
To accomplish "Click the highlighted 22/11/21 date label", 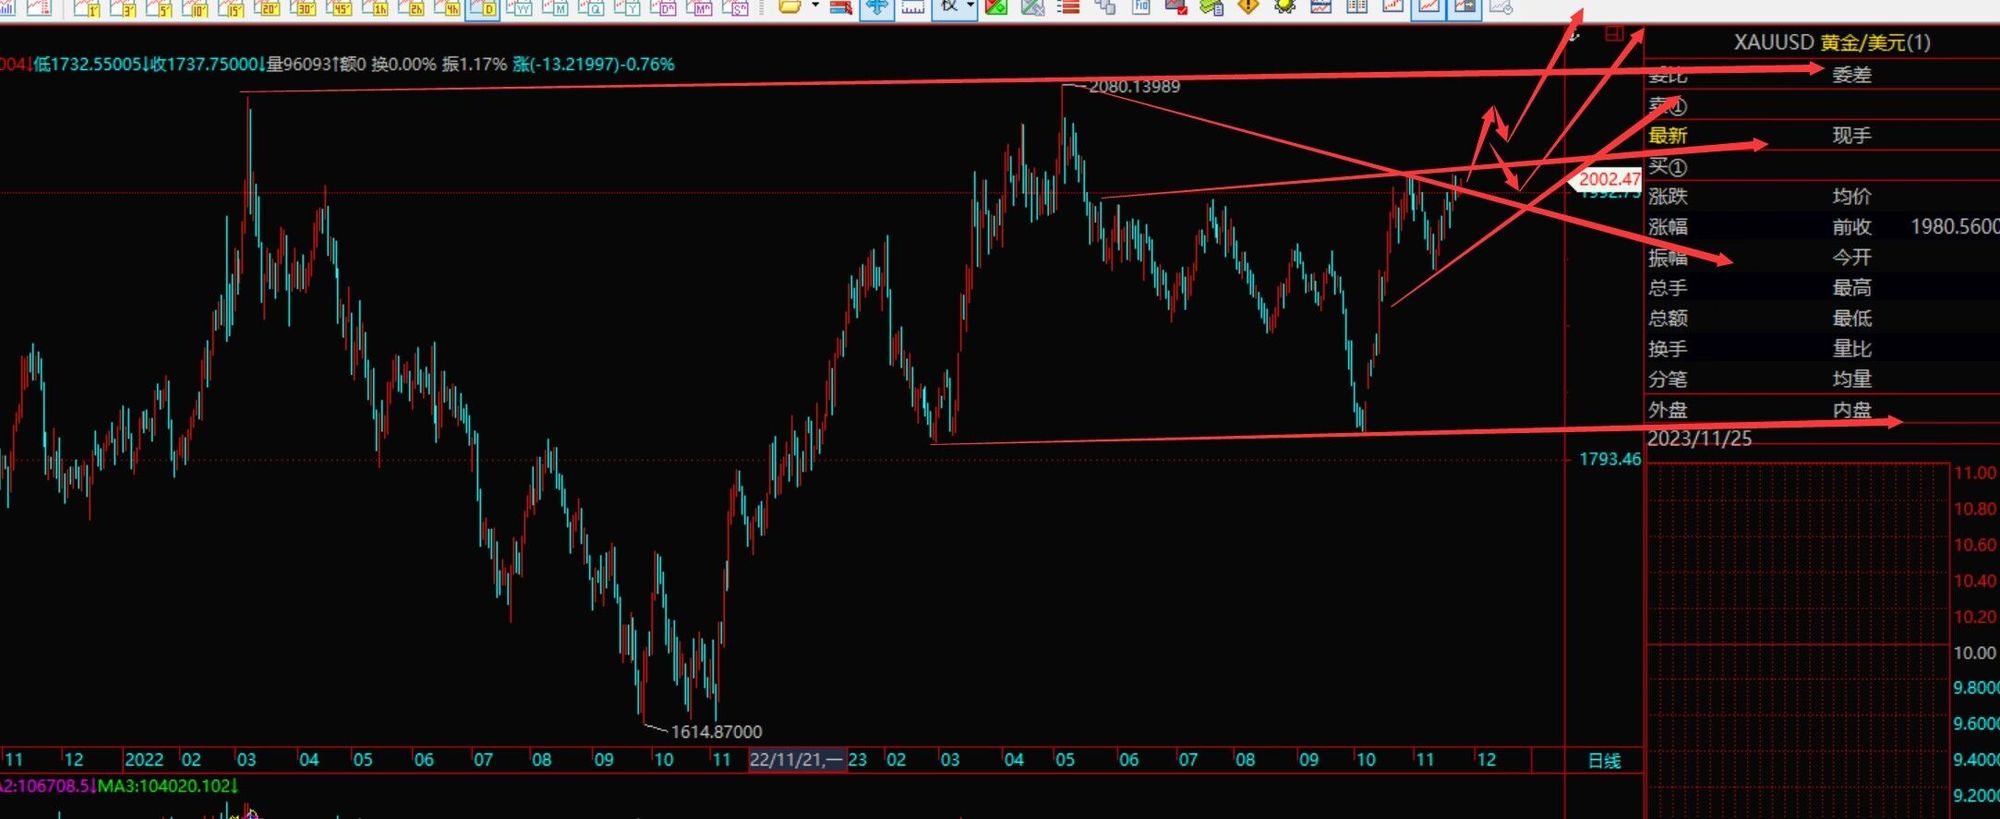I will coord(796,760).
